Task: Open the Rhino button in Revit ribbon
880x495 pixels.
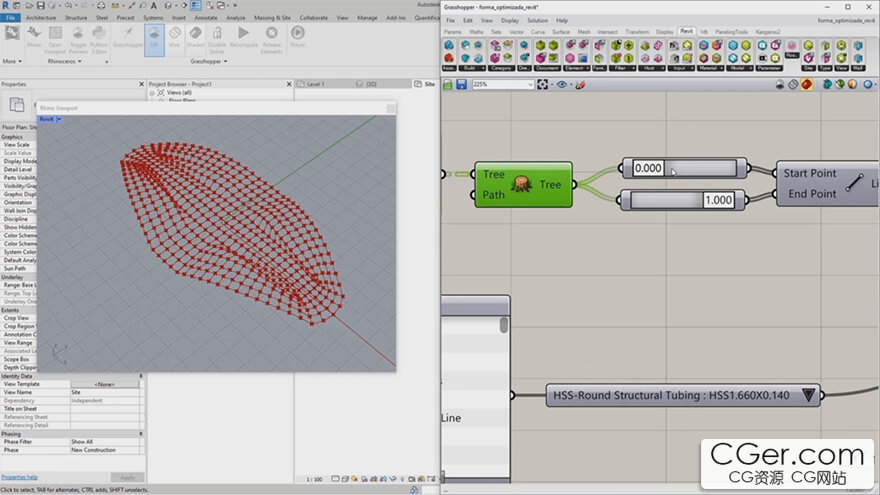Action: pyautogui.click(x=34, y=38)
